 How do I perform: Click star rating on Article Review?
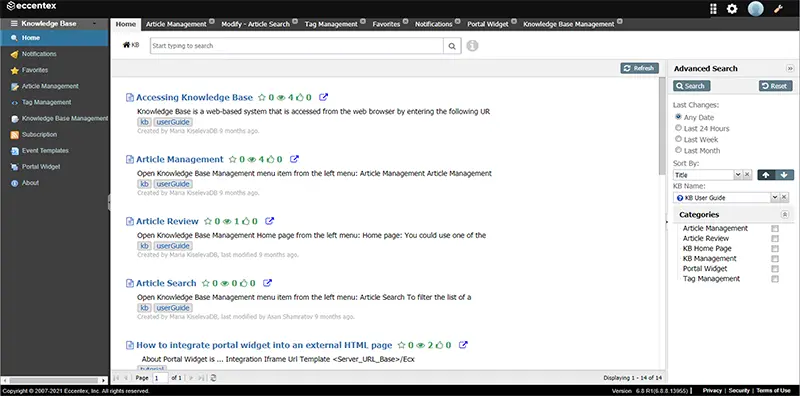pyautogui.click(x=208, y=221)
